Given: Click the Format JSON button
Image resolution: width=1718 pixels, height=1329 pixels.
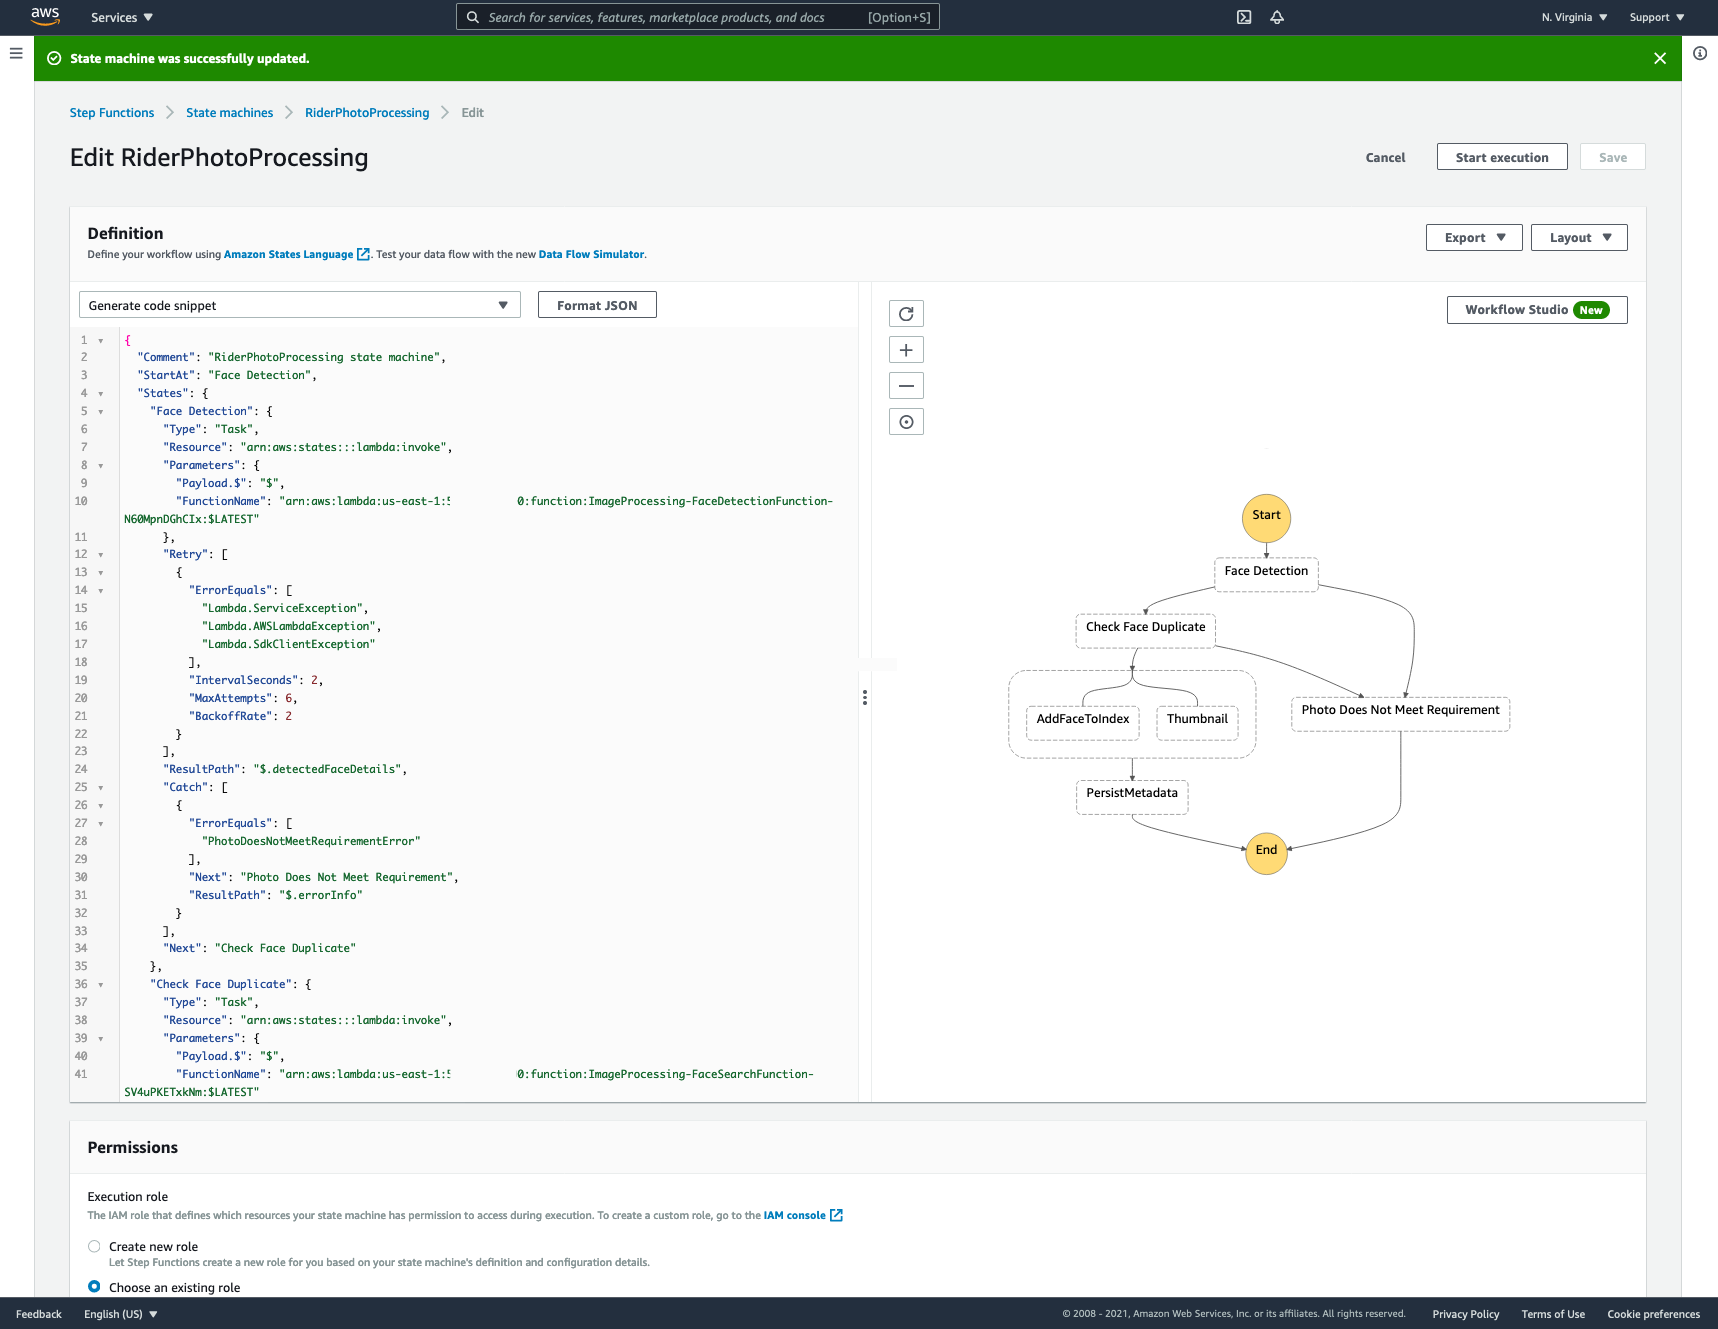Looking at the screenshot, I should [x=597, y=305].
